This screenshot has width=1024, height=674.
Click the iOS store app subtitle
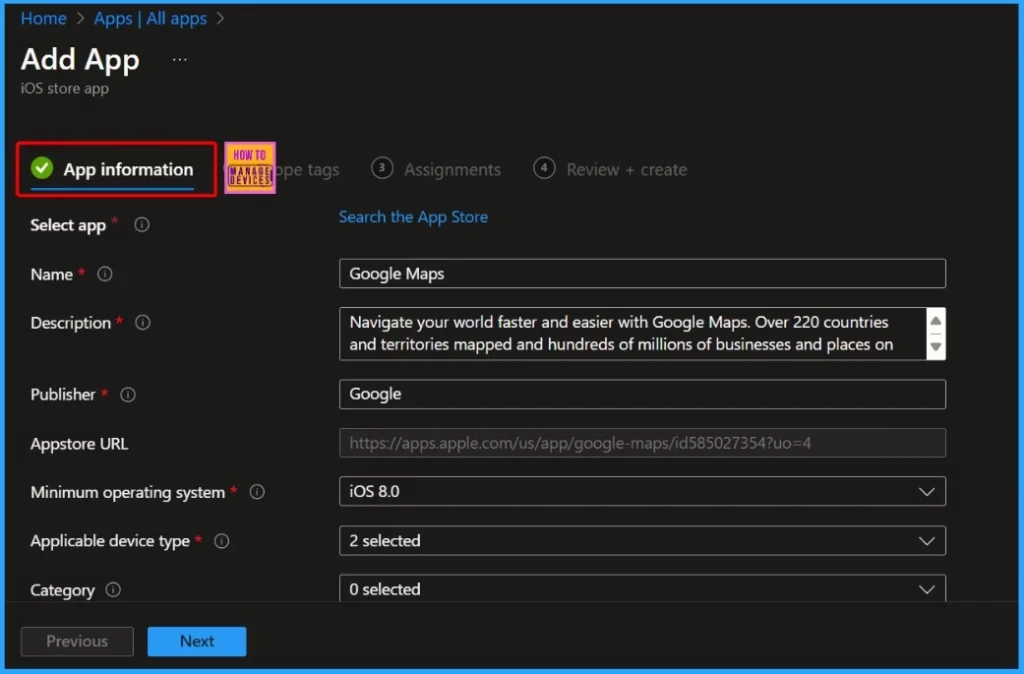pos(64,88)
